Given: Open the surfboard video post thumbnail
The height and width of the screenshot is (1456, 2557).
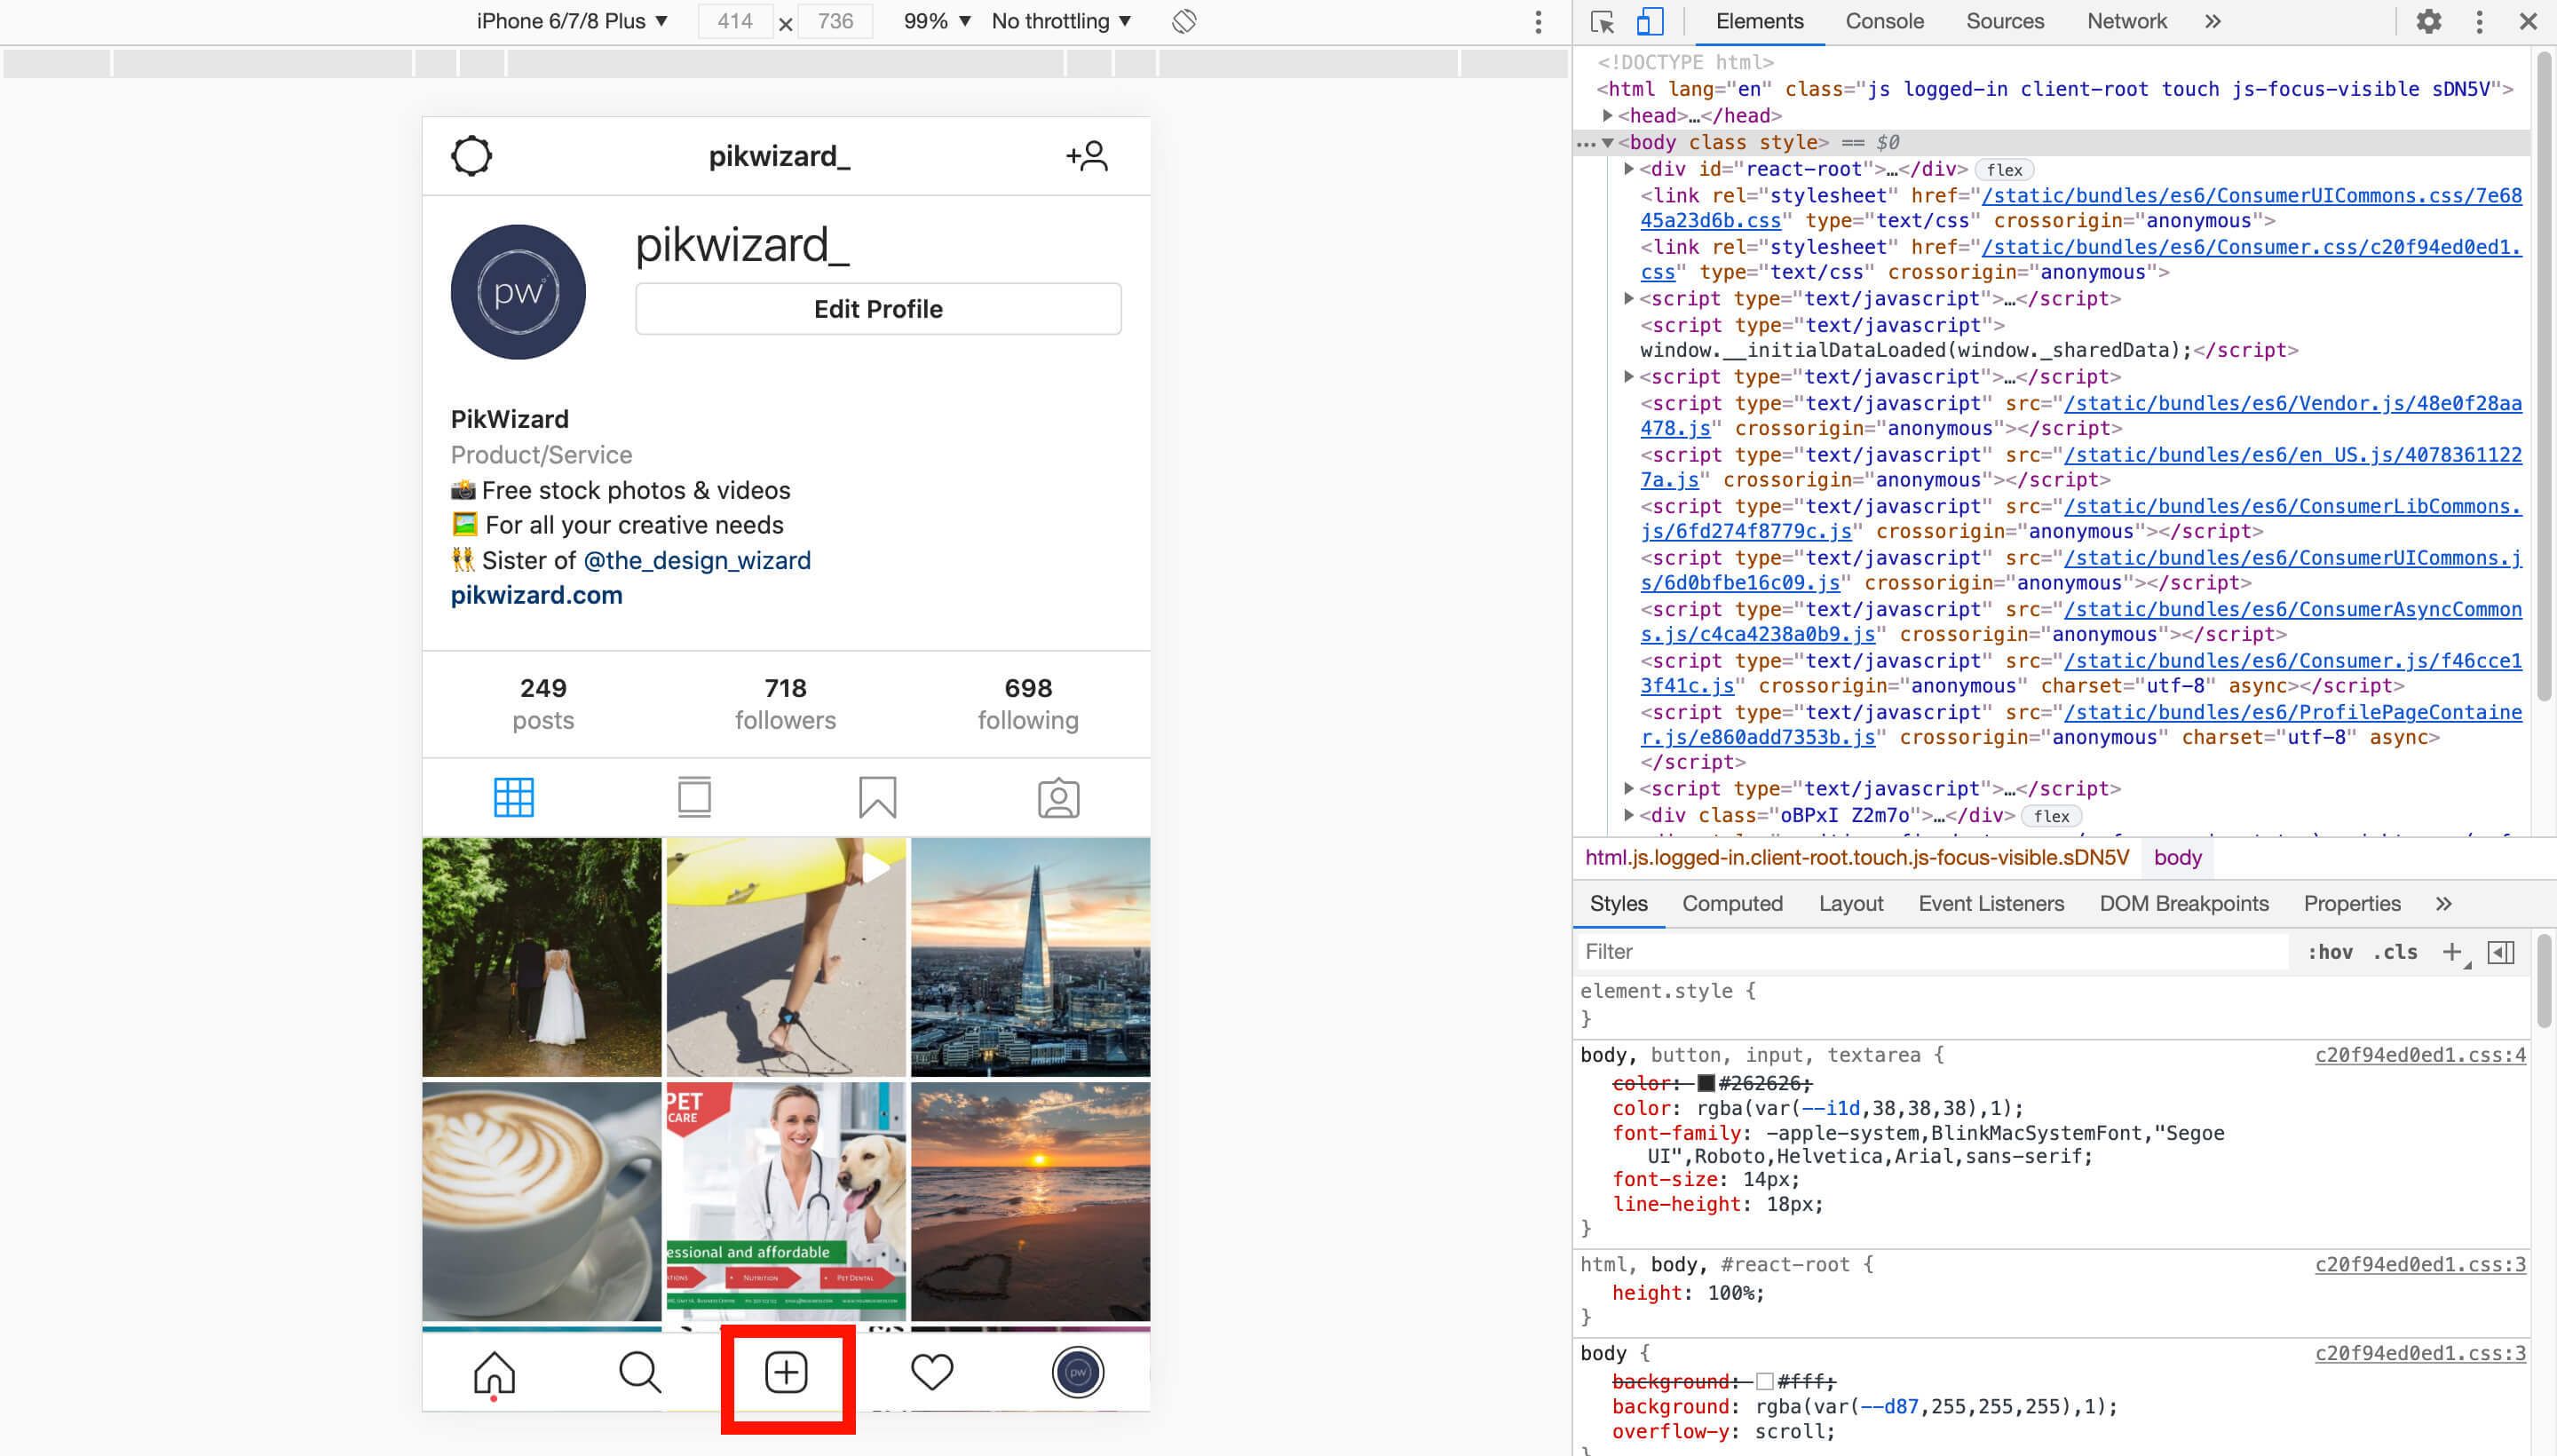Looking at the screenshot, I should click(786, 957).
